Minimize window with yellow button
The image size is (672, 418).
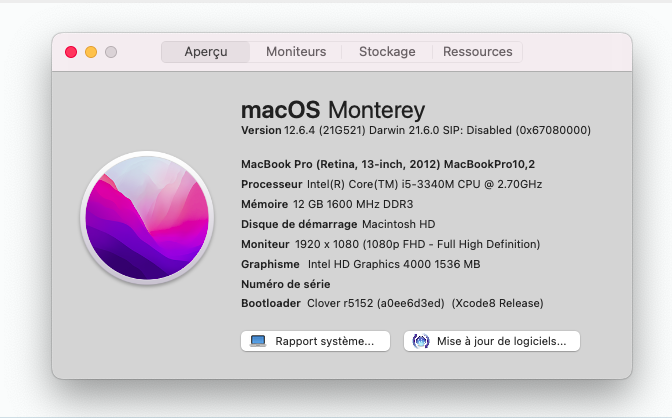91,52
